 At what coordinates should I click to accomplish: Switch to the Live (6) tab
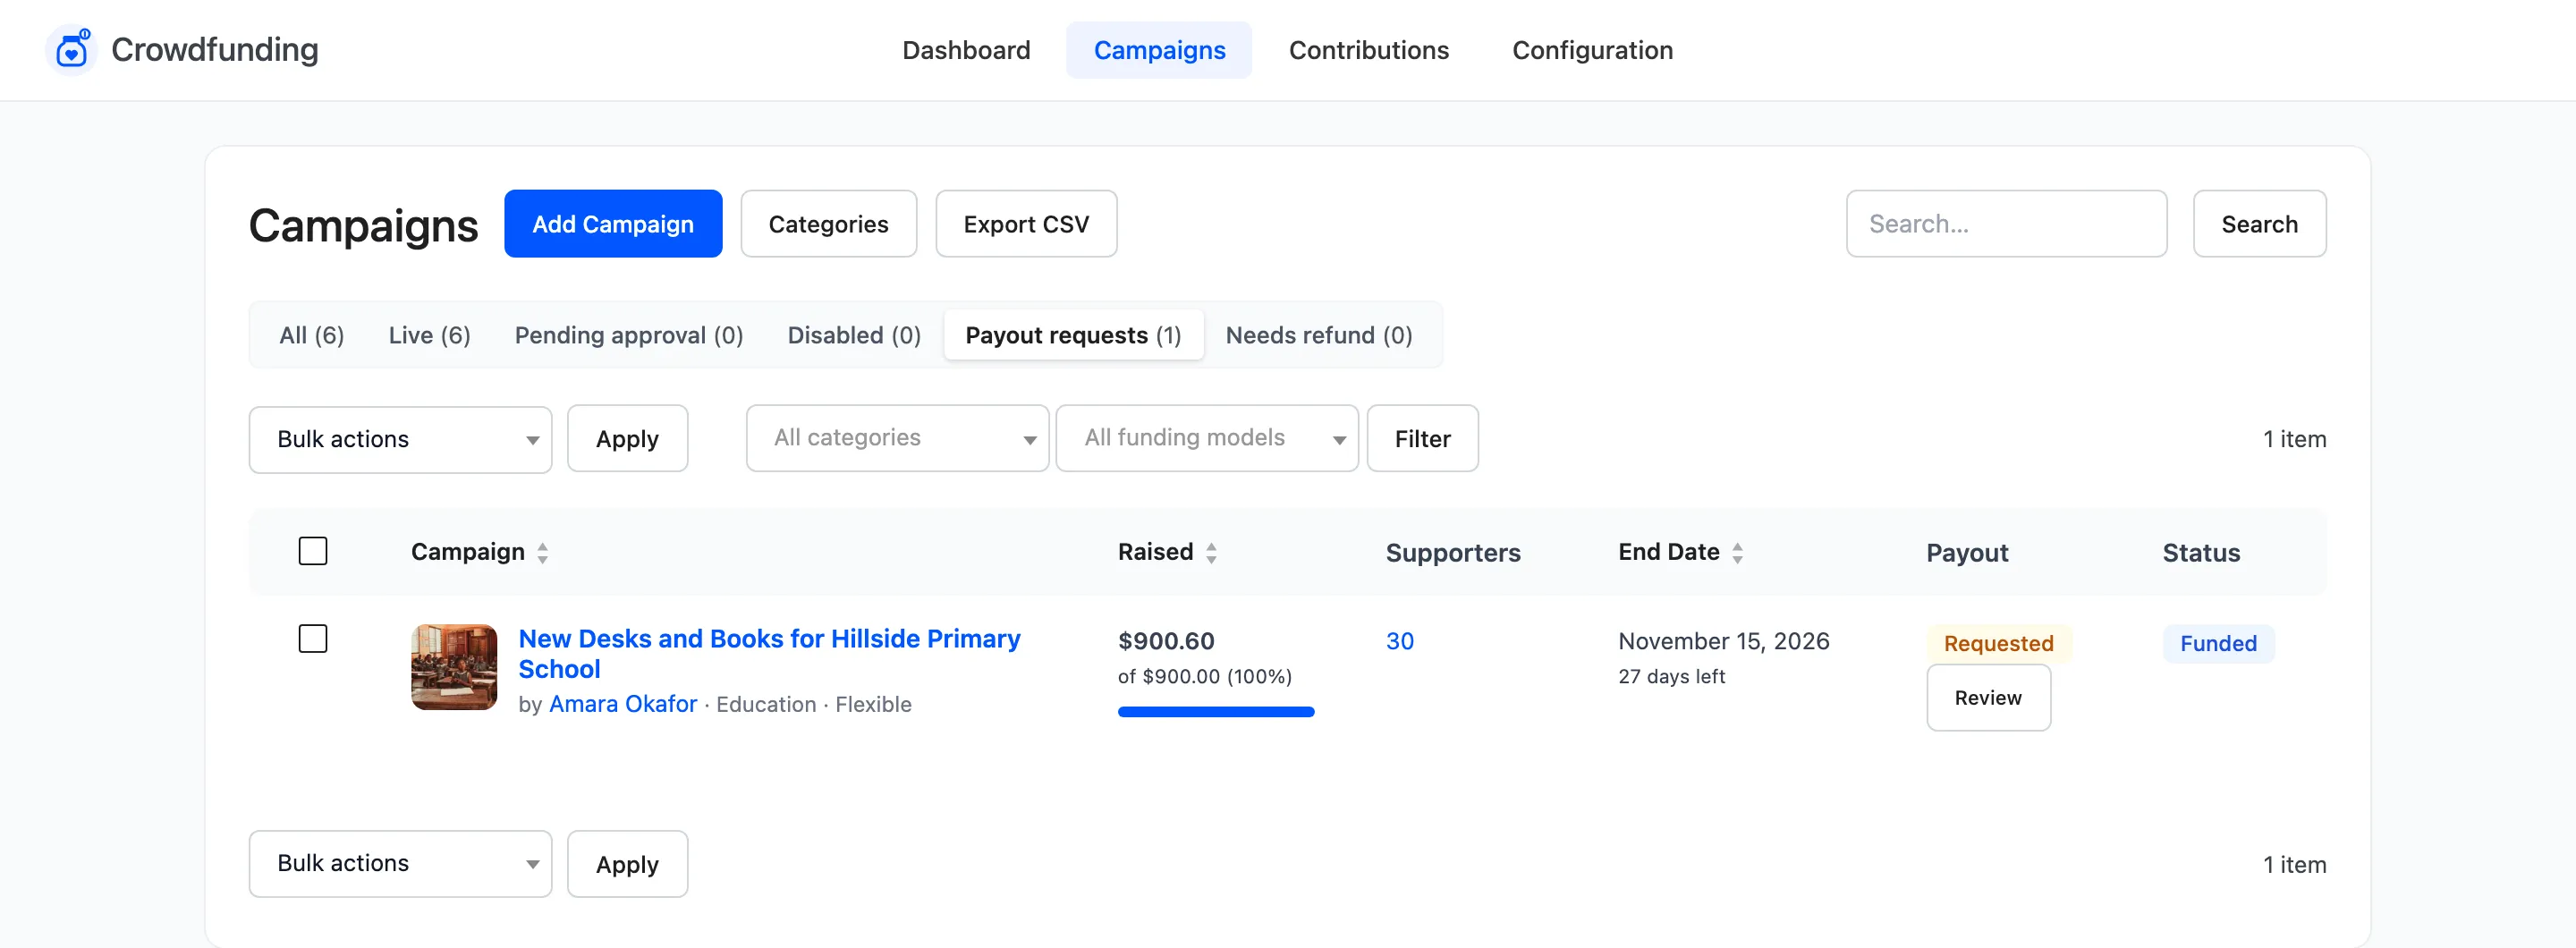pos(429,335)
